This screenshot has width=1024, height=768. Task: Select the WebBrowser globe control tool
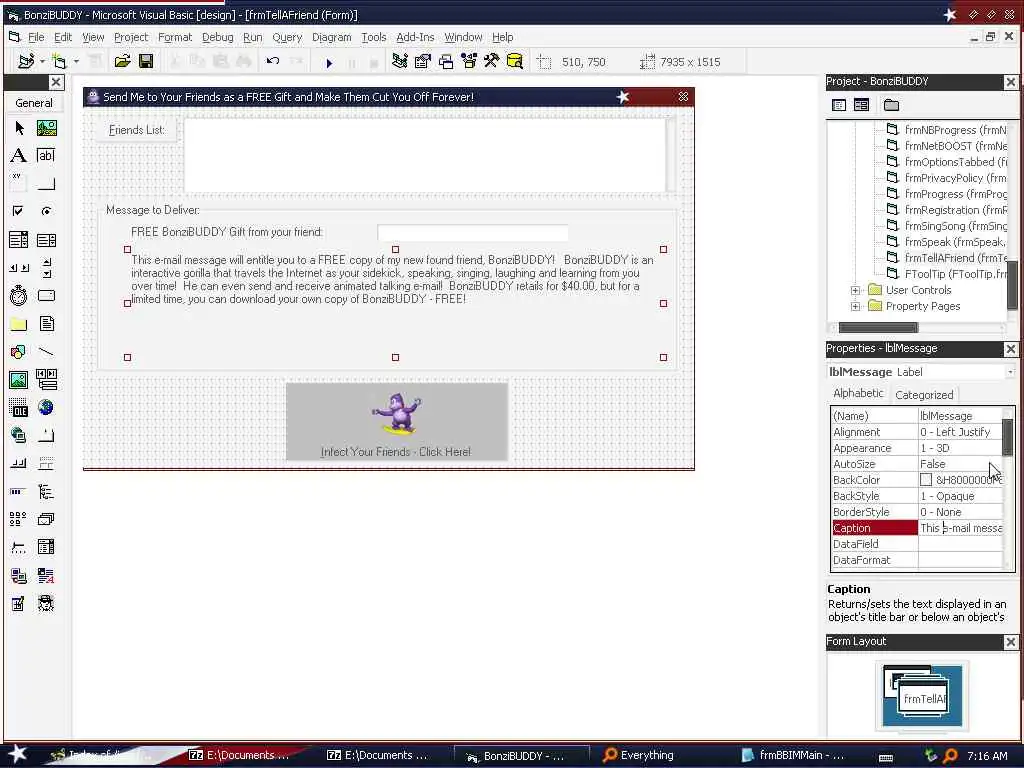coord(46,408)
